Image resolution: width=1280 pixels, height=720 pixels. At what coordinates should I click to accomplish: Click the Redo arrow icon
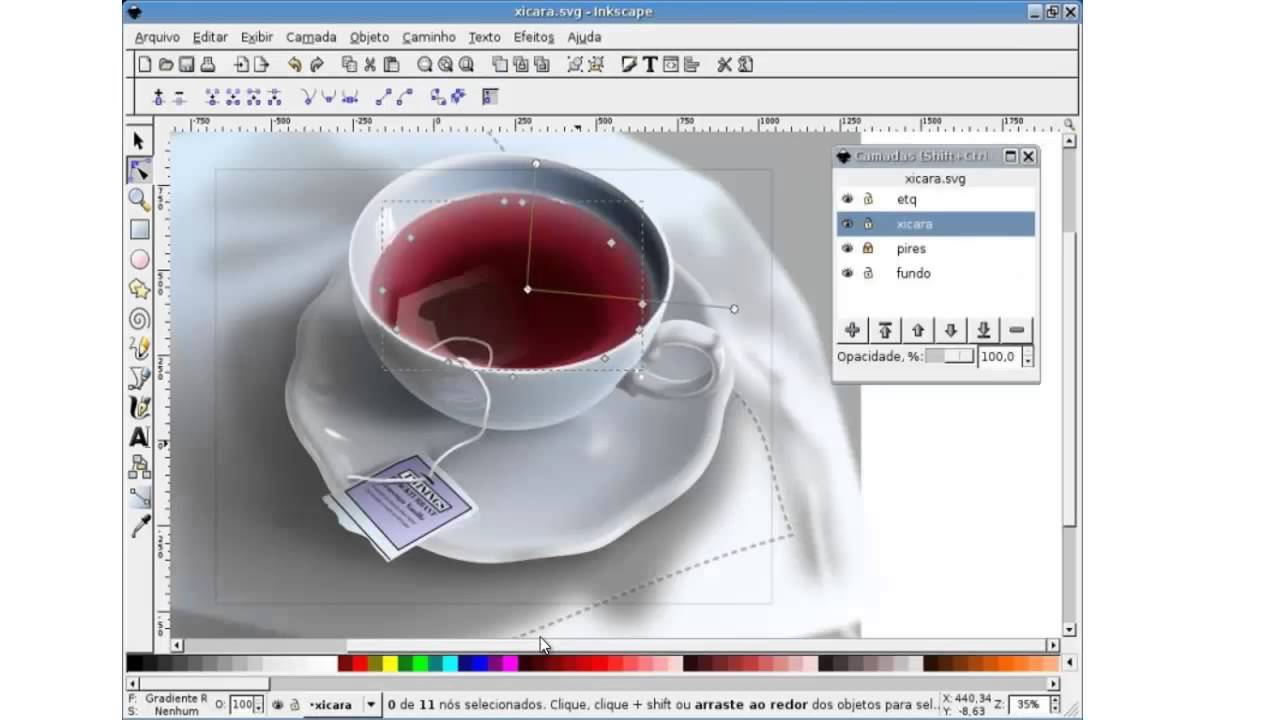[x=317, y=65]
